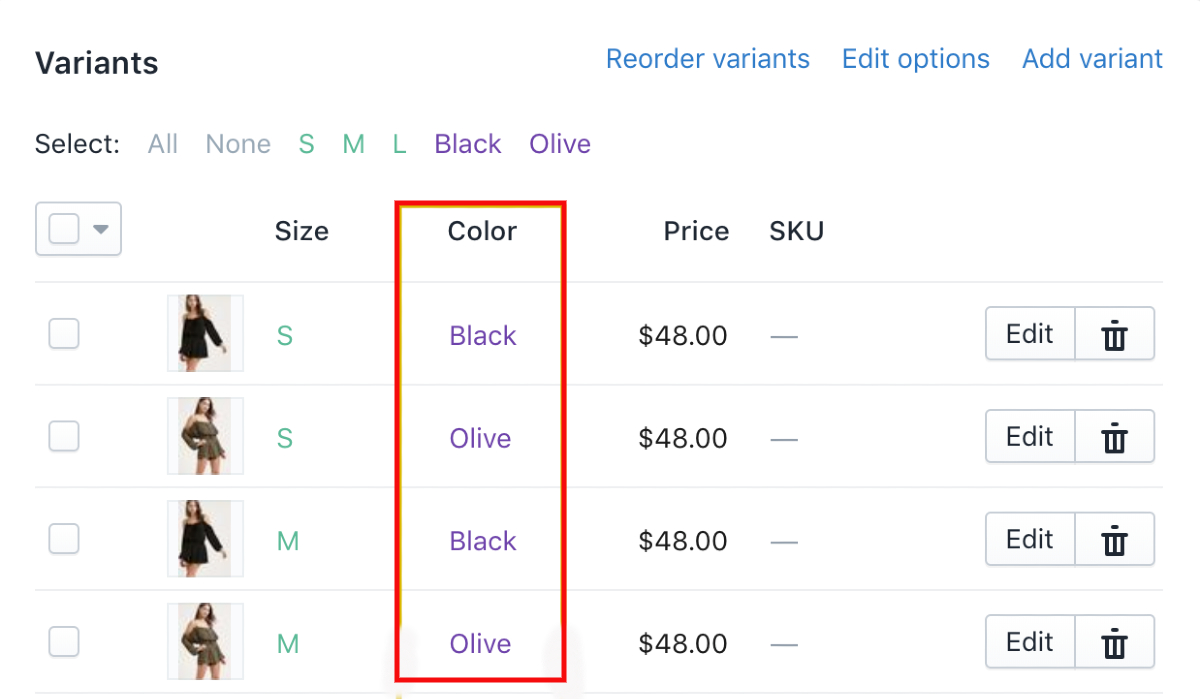Image resolution: width=1200 pixels, height=699 pixels.
Task: Select all Black variants filter
Action: click(x=467, y=144)
